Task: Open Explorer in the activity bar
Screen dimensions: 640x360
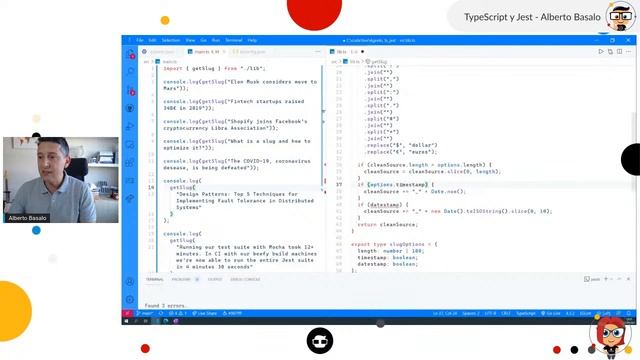Action: click(x=130, y=53)
